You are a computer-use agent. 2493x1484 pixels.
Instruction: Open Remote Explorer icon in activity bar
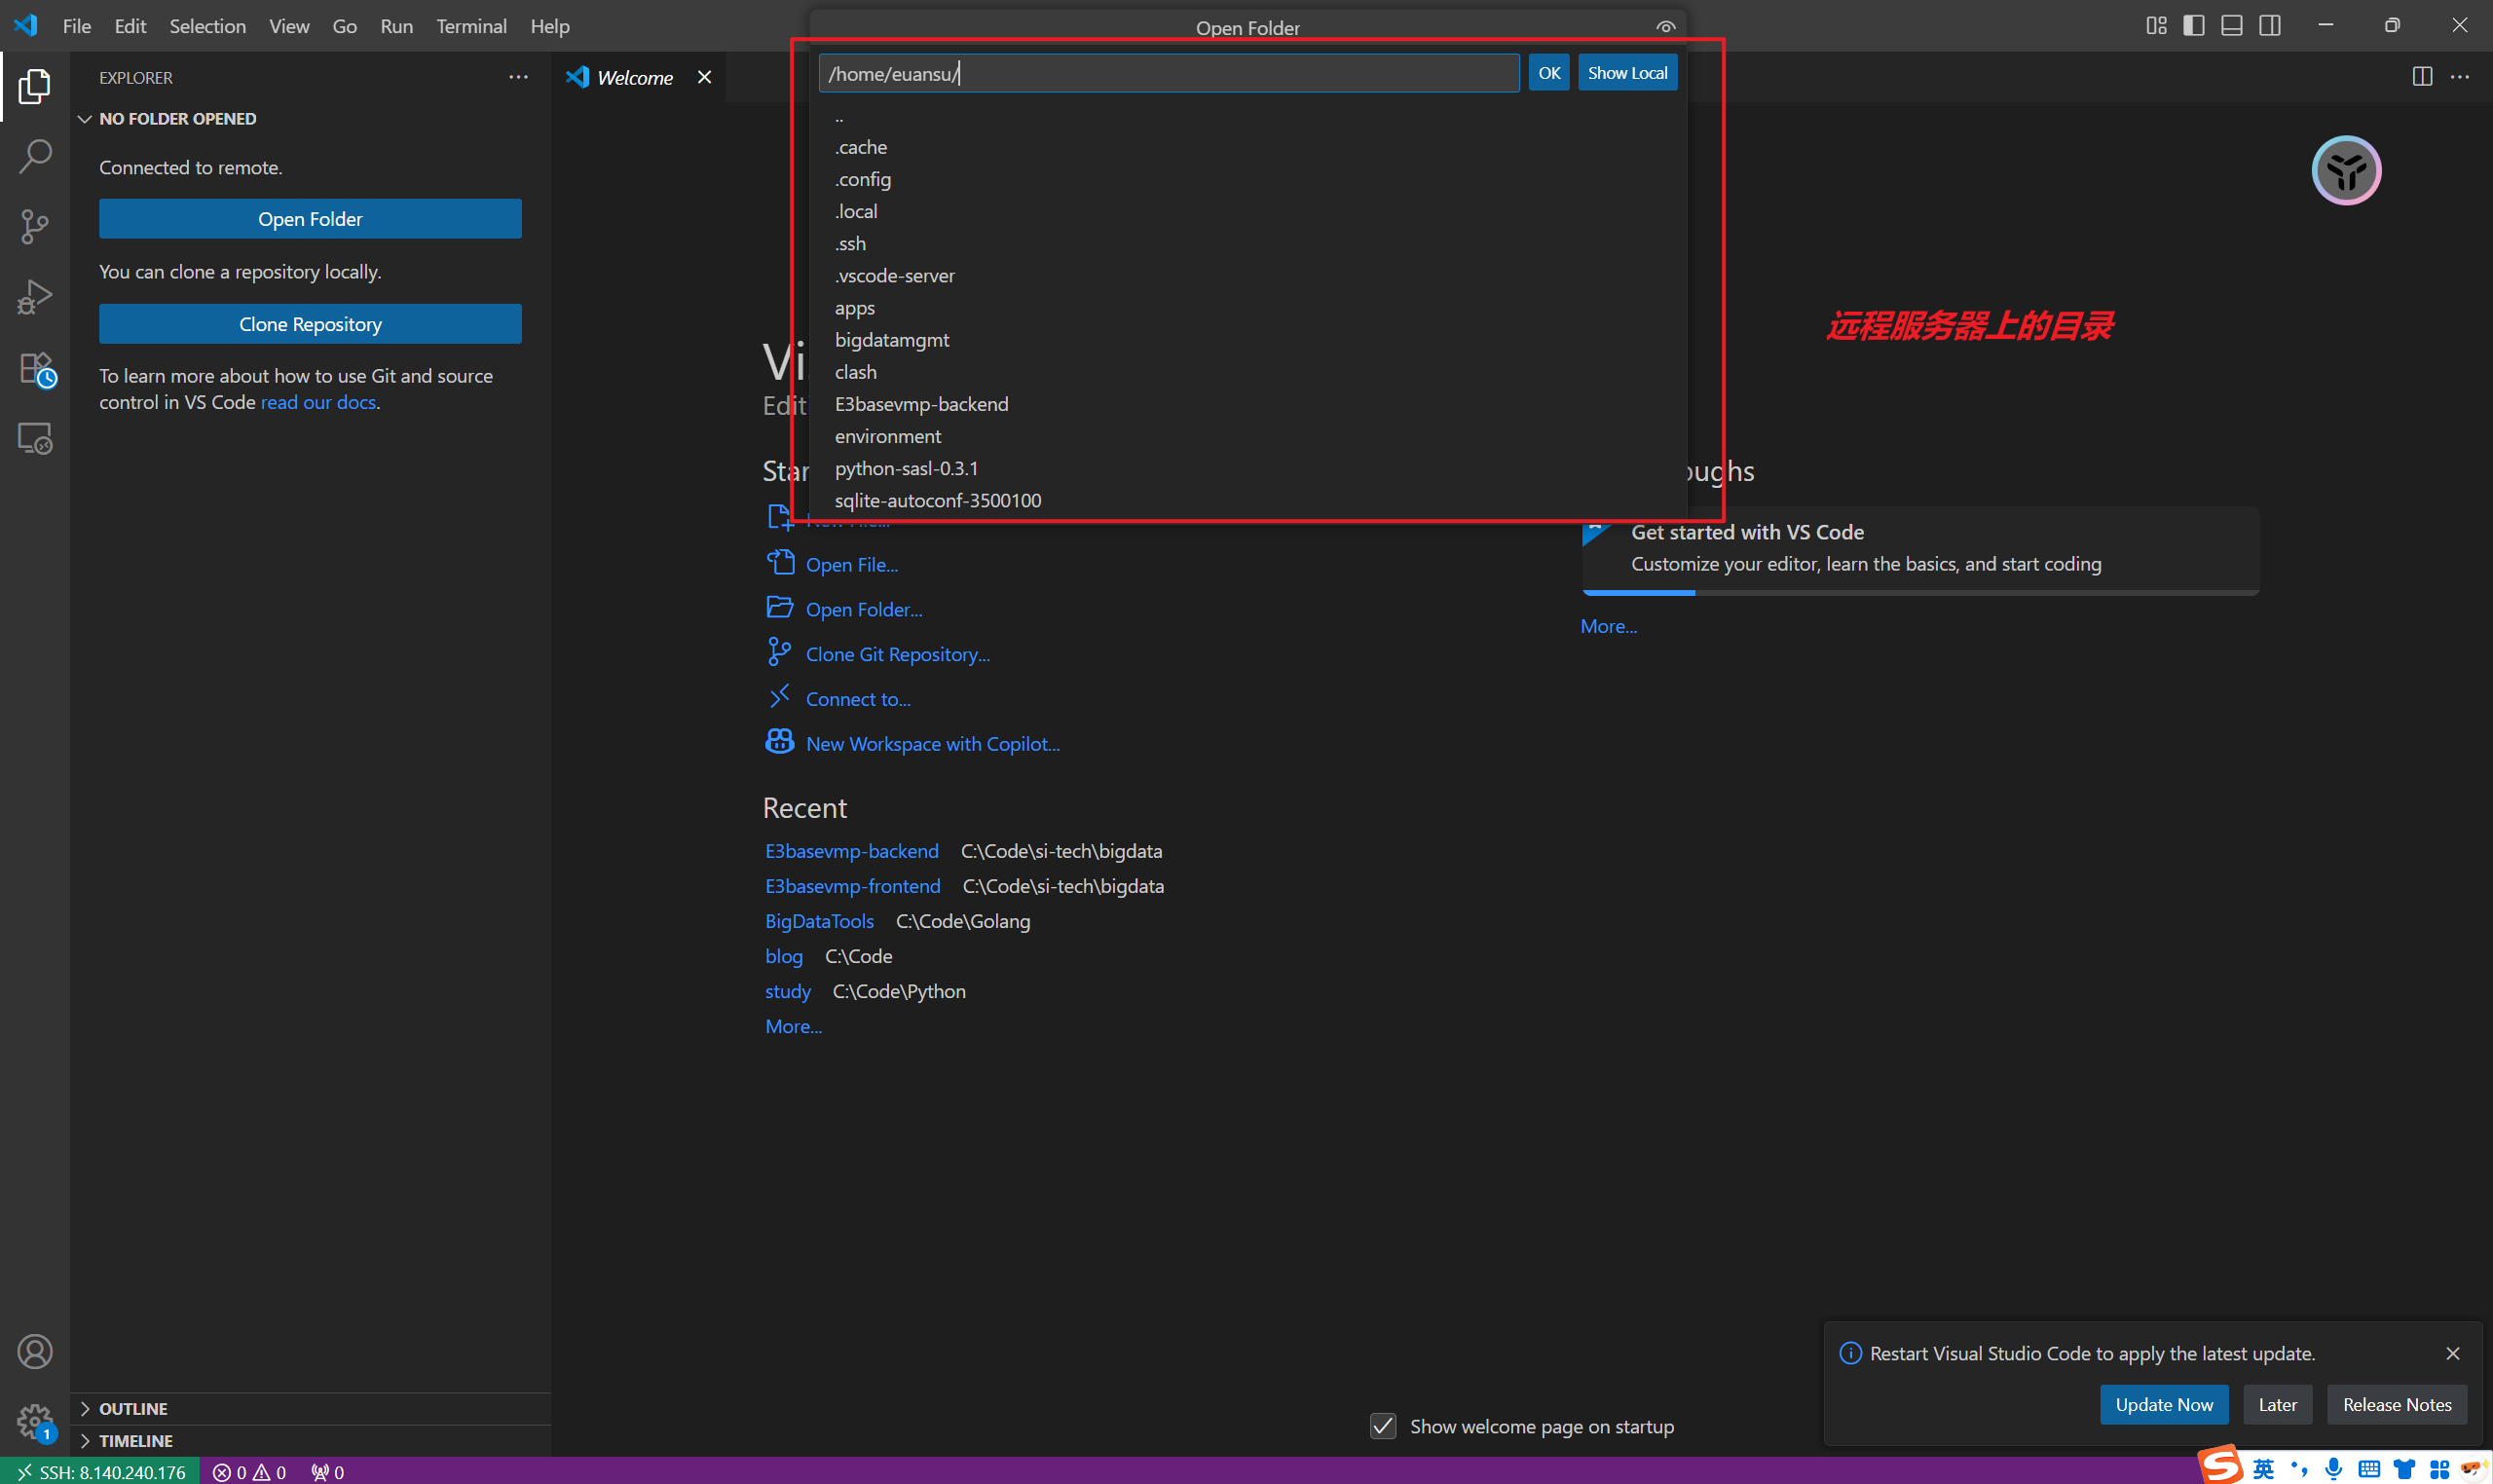(x=35, y=439)
